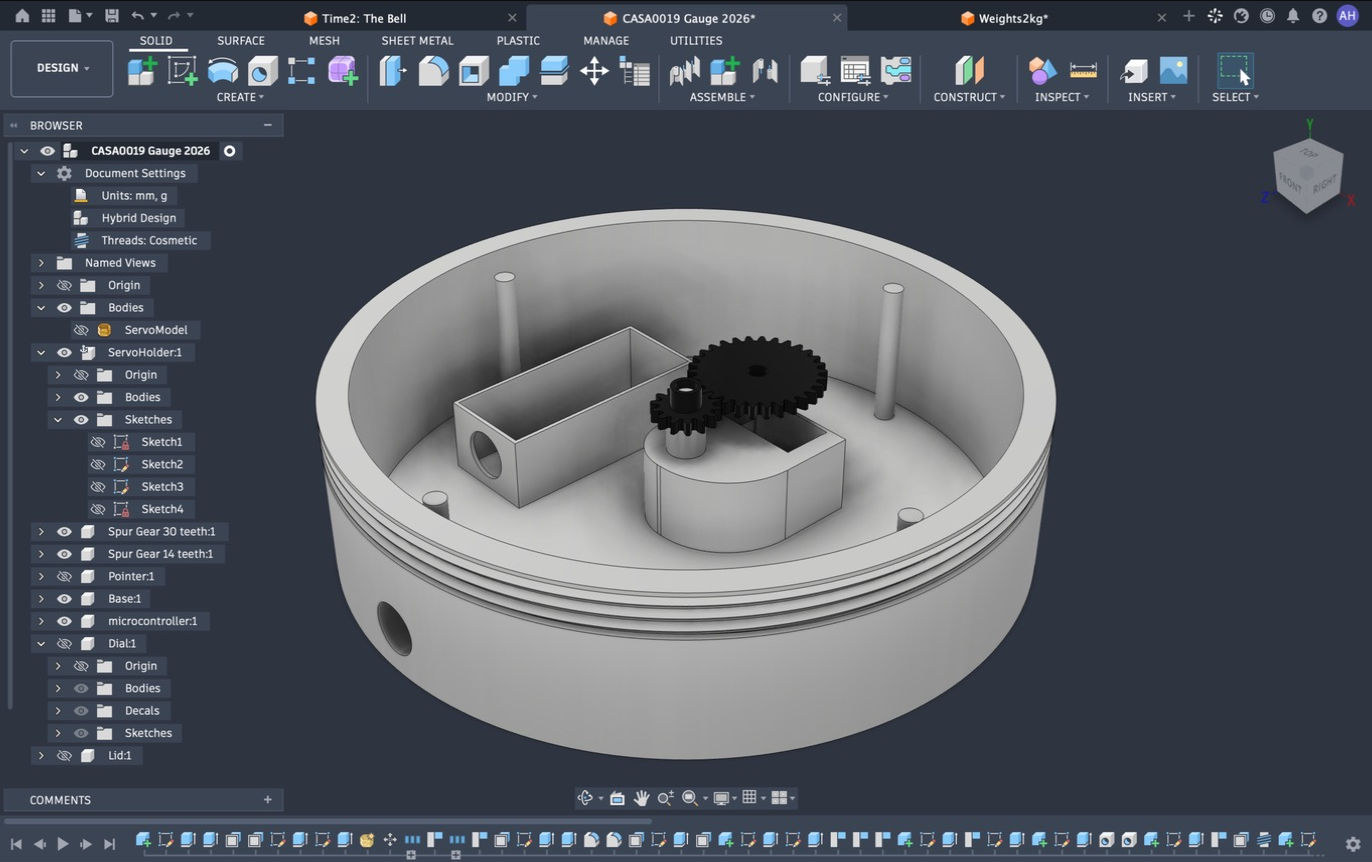Select the Fillet tool in Modify
Screen dimensions: 1372x862
433,71
